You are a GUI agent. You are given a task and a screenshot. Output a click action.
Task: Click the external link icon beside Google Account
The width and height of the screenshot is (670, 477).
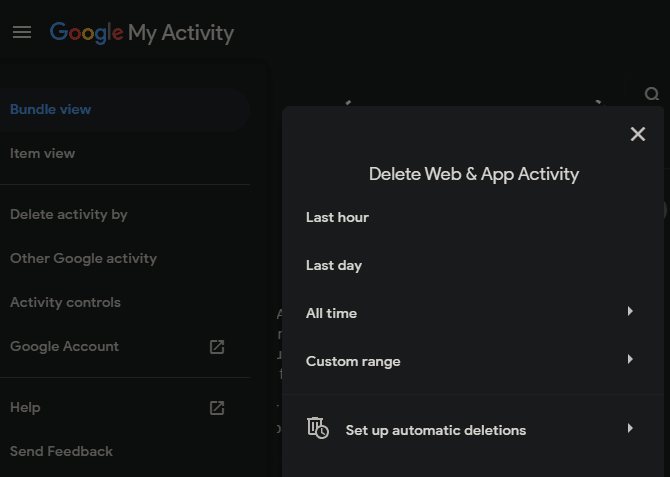(217, 347)
